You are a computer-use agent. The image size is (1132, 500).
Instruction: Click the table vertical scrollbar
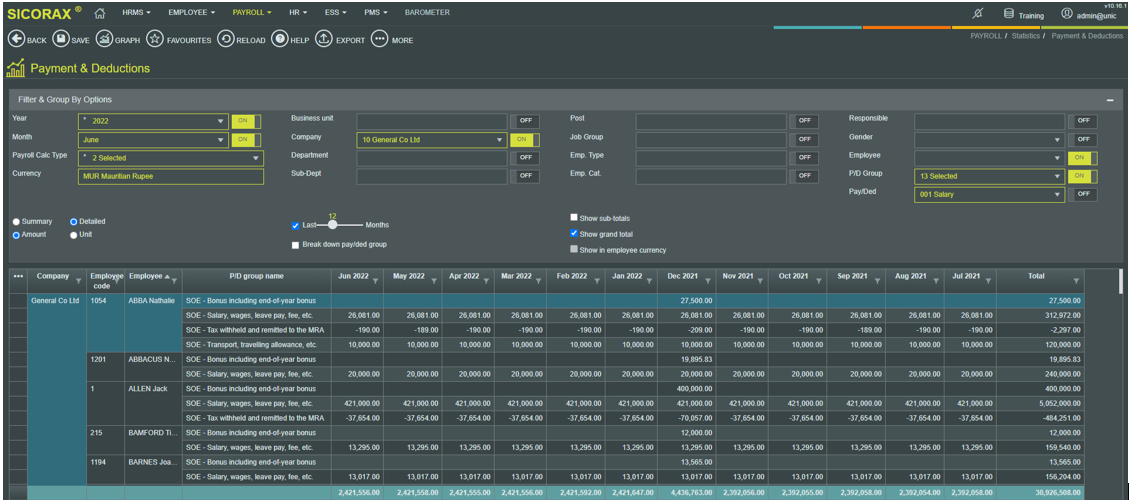point(1120,282)
